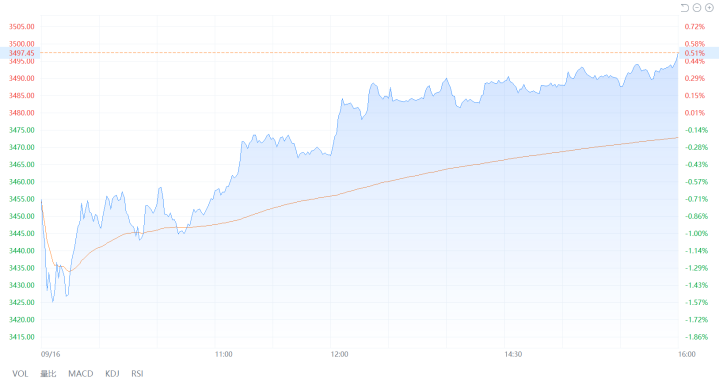This screenshot has height=385, width=719.
Task: Select the 12:00 time axis marker
Action: (x=339, y=354)
